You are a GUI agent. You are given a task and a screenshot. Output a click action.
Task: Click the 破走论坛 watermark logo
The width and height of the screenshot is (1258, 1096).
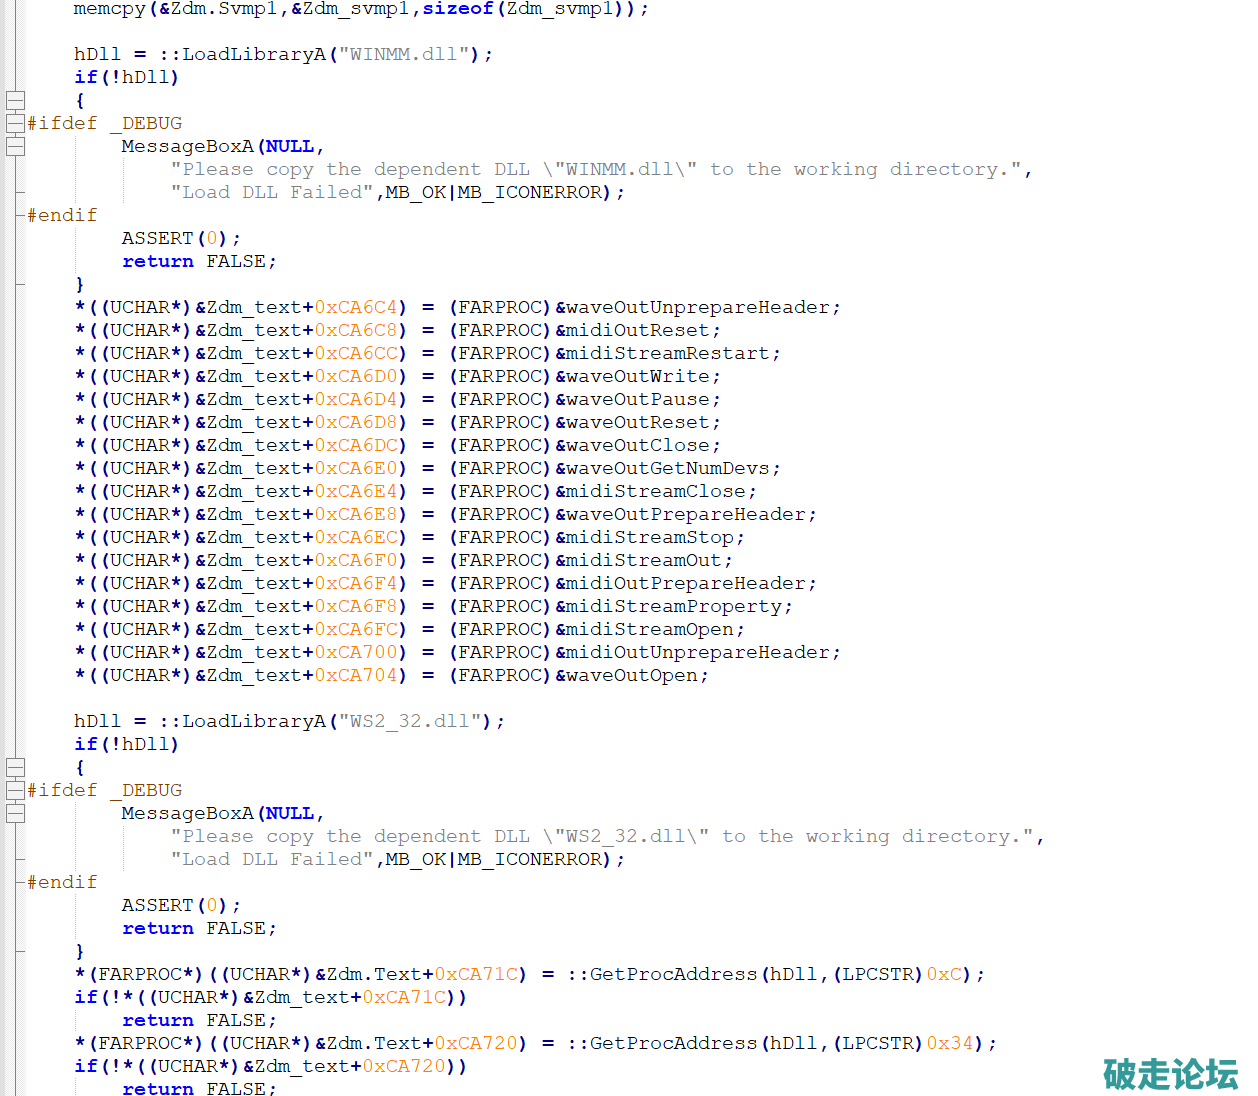1170,1074
